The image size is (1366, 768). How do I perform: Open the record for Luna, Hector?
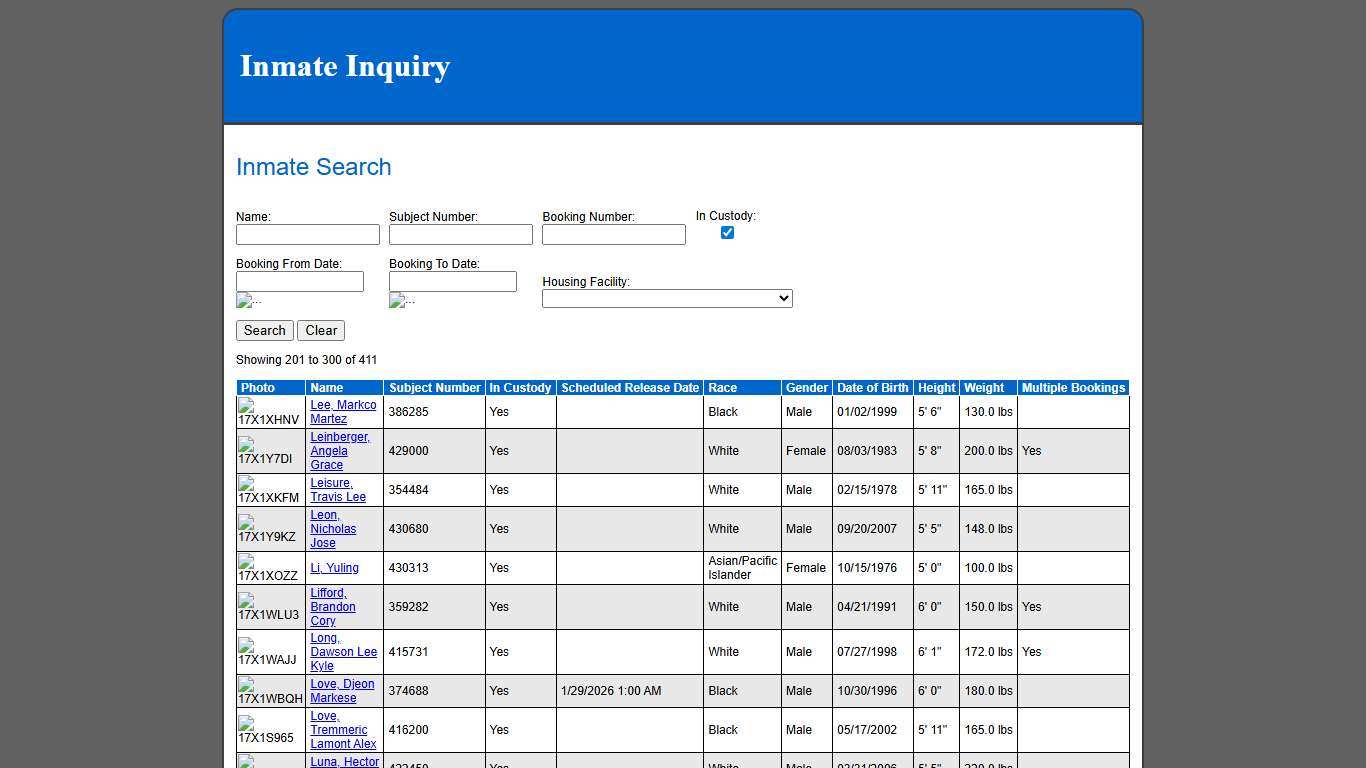pos(344,762)
